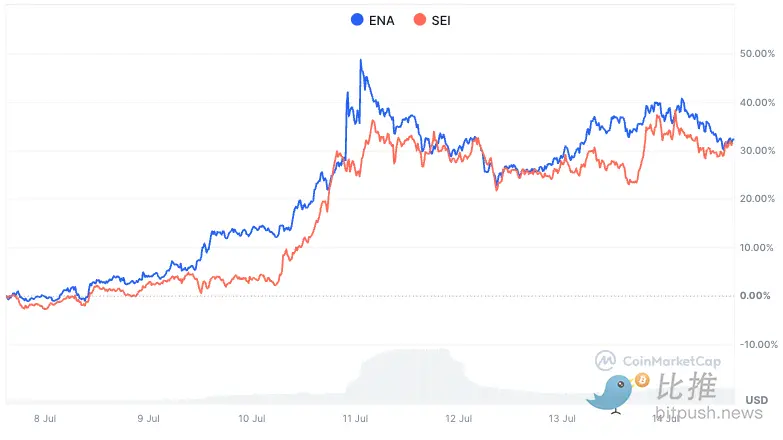Click the blue bird bitpush logo

point(610,393)
